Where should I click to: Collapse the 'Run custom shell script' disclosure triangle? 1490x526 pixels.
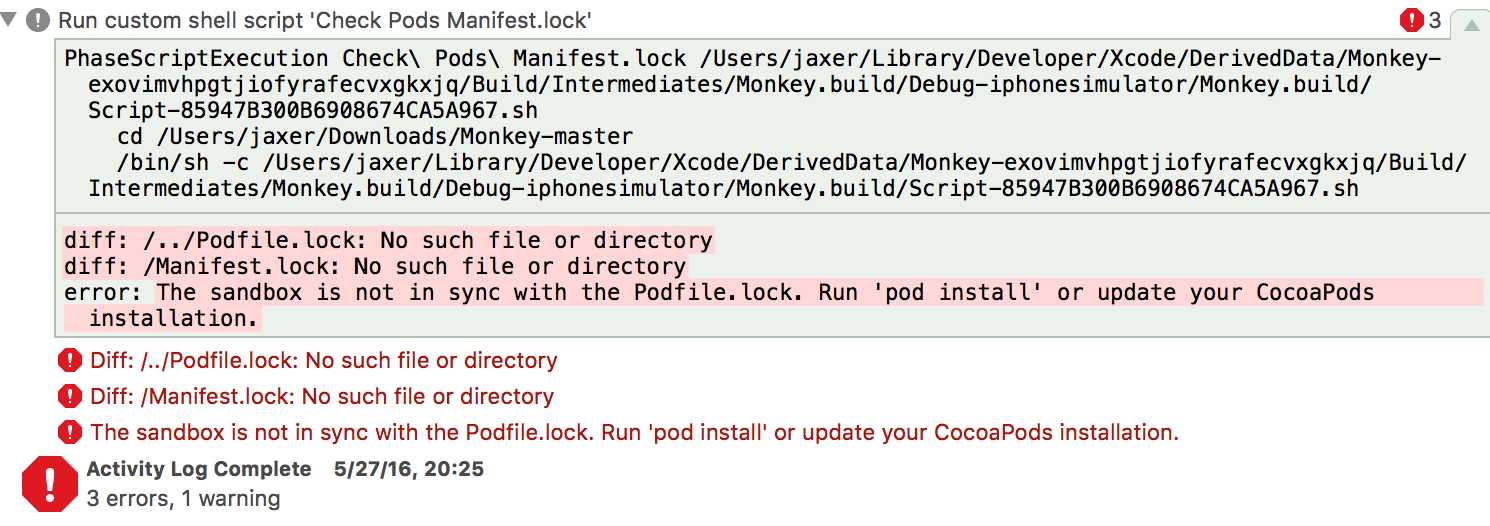pos(10,19)
